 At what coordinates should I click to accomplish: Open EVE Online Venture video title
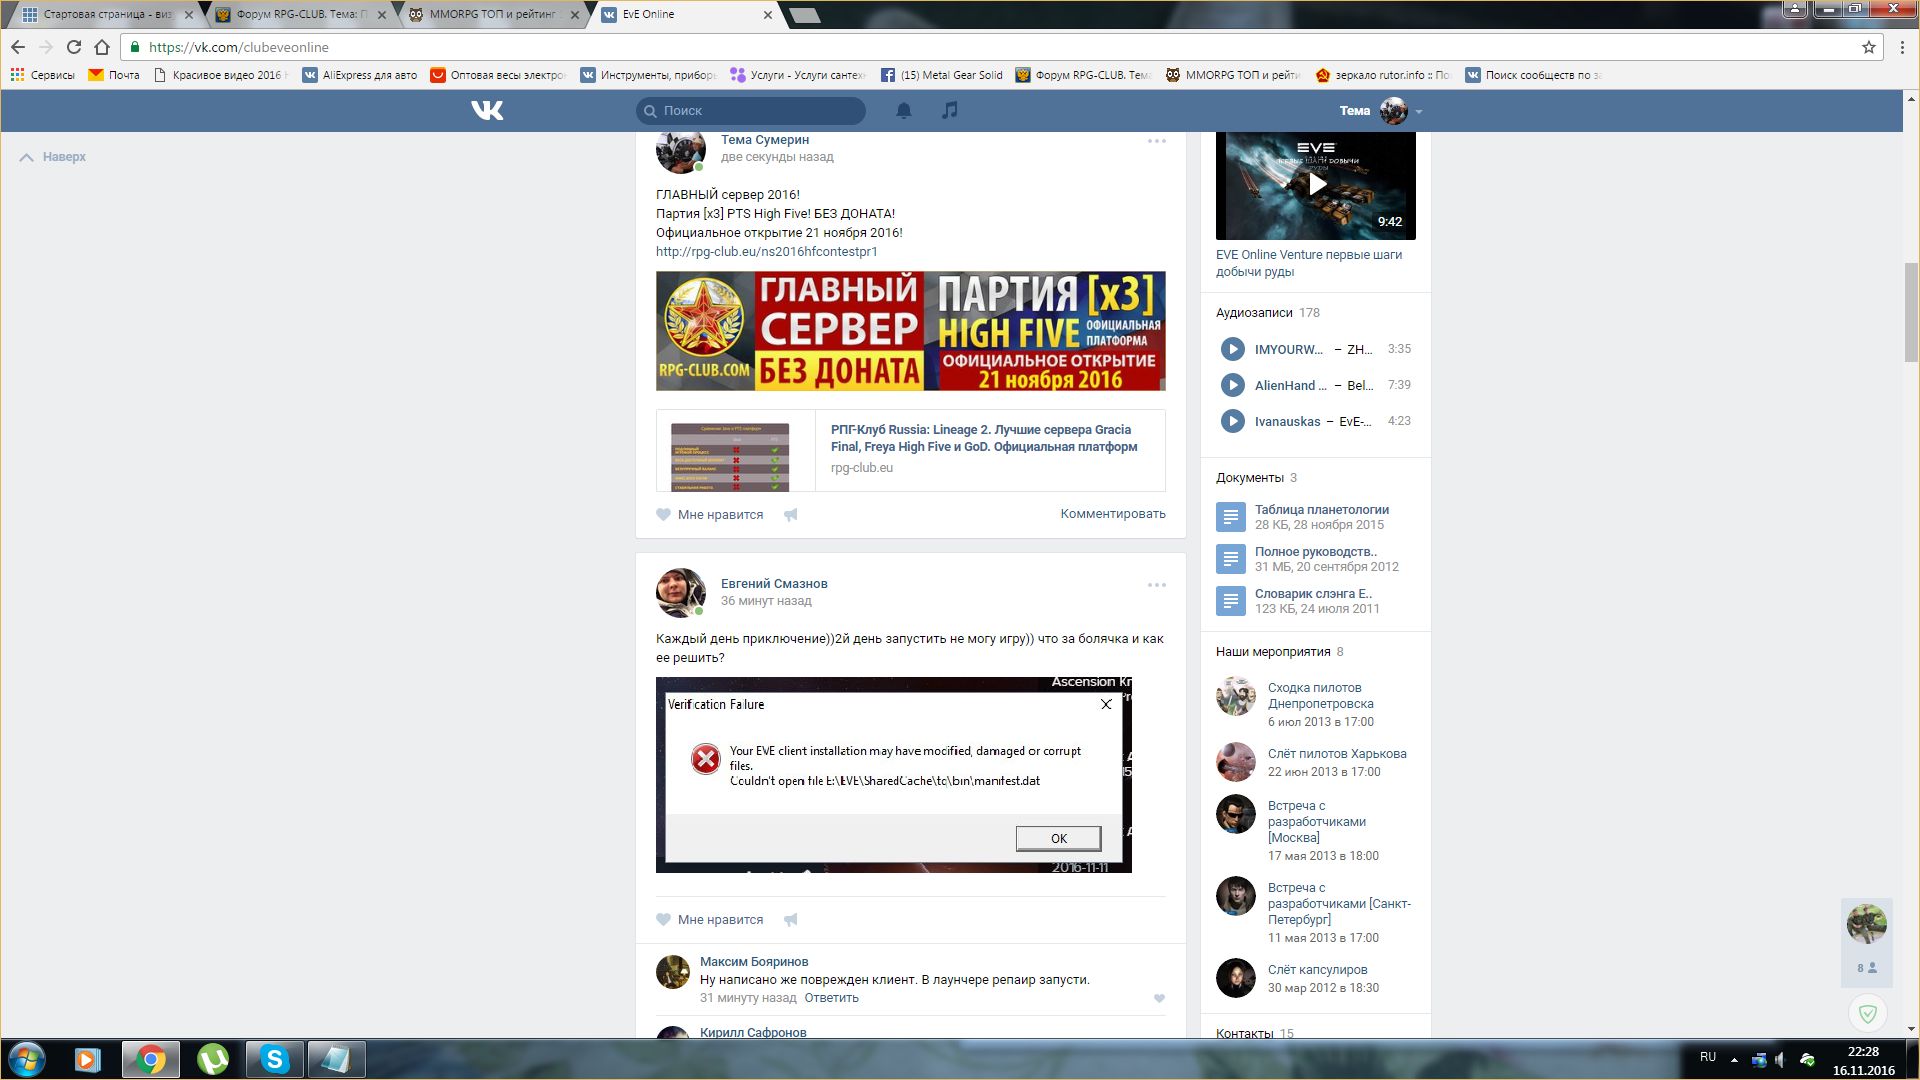[x=1309, y=263]
